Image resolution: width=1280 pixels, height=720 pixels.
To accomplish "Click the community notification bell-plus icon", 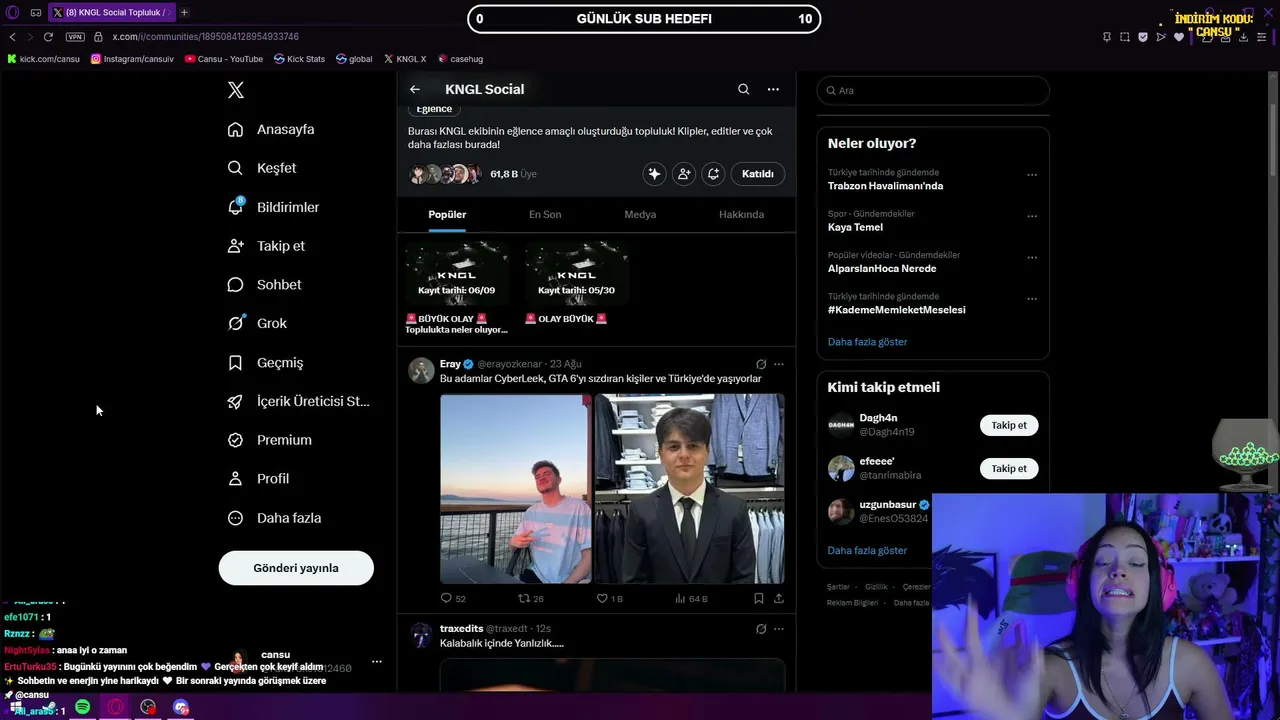I will tap(713, 174).
